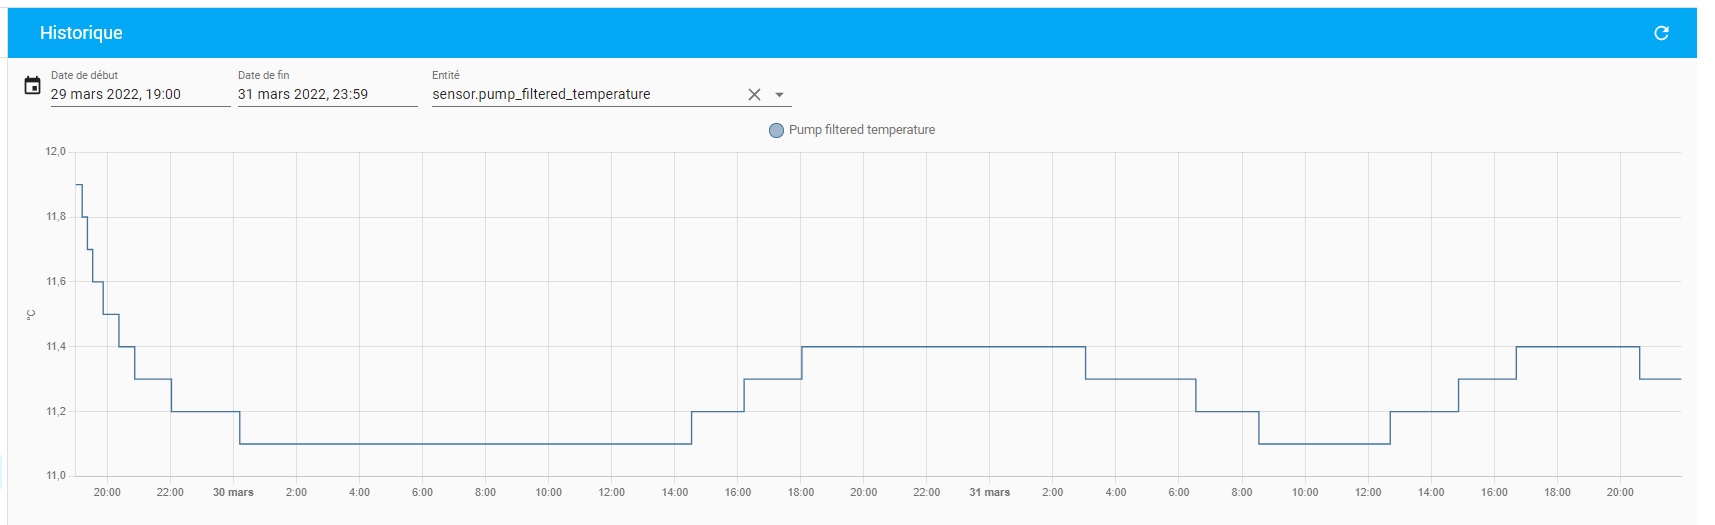This screenshot has width=1715, height=525.
Task: Click the Entité field label
Action: coord(446,75)
